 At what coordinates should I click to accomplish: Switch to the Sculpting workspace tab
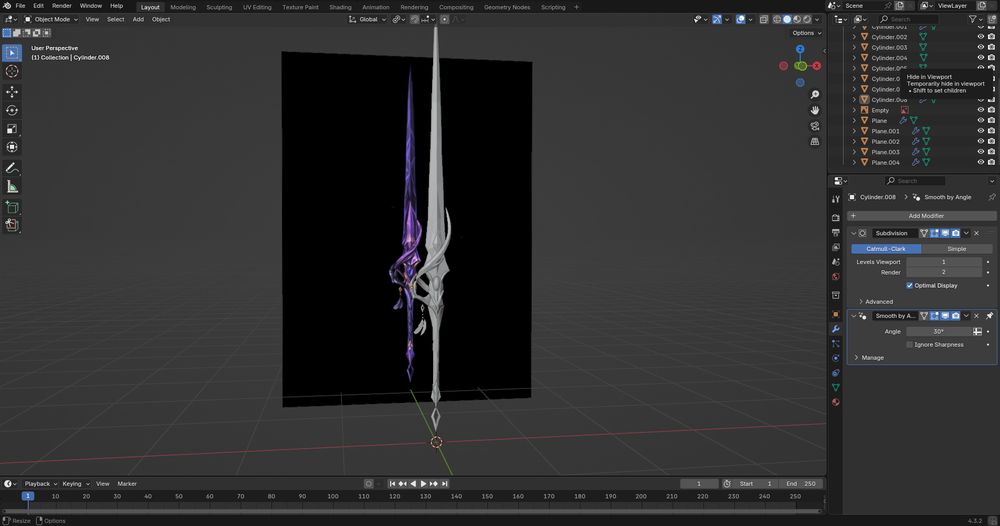point(218,7)
